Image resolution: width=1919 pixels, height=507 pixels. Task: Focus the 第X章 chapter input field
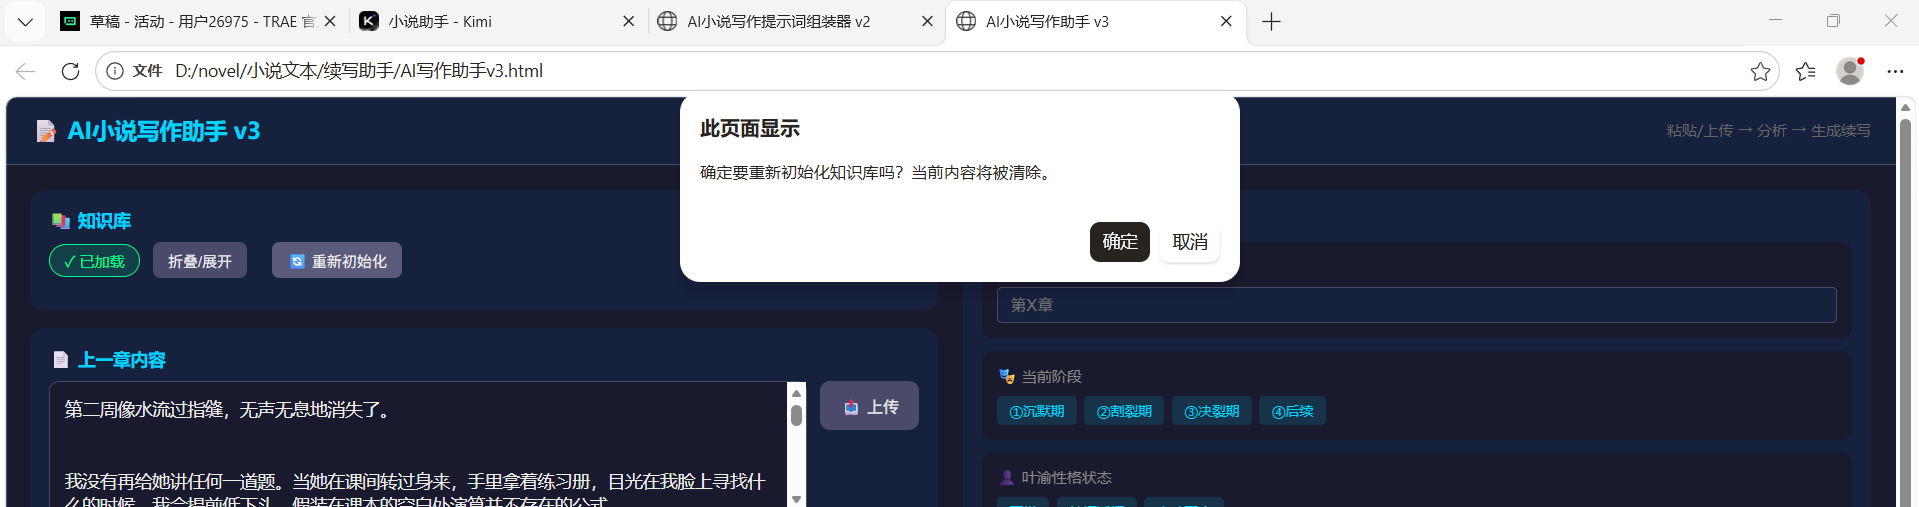click(1416, 305)
